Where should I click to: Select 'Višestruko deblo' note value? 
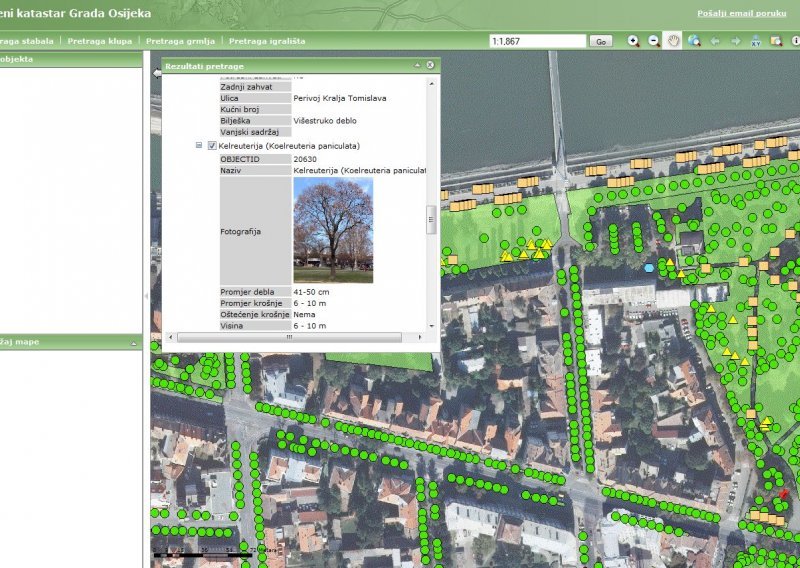click(325, 121)
